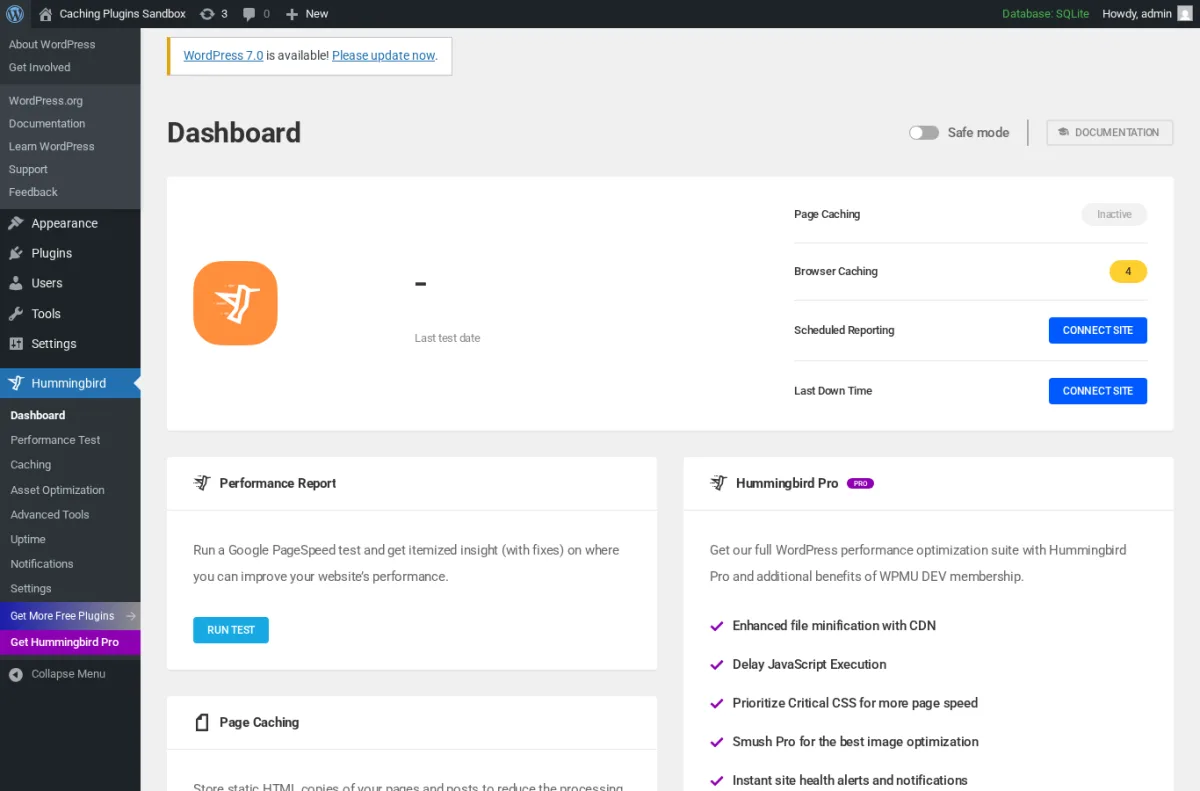Viewport: 1200px width, 791px height.
Task: Click the Appearance paintbrush icon
Action: [x=16, y=223]
